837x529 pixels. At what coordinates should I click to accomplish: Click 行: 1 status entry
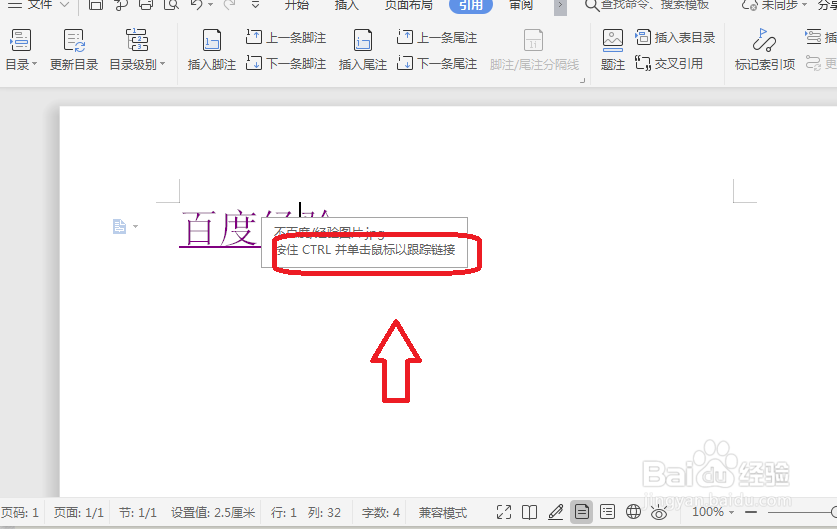283,513
